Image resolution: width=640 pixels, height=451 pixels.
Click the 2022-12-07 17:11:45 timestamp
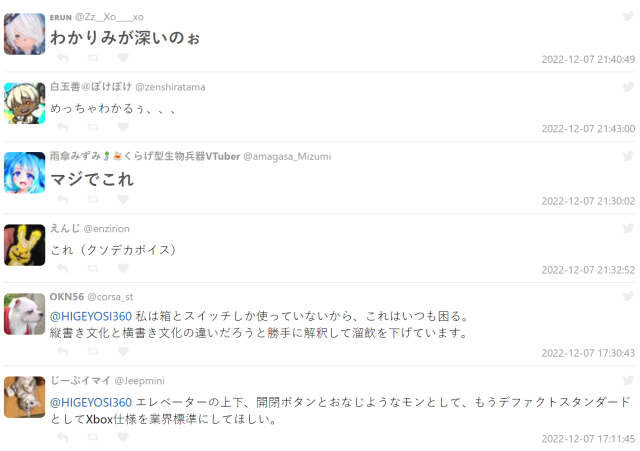click(588, 438)
